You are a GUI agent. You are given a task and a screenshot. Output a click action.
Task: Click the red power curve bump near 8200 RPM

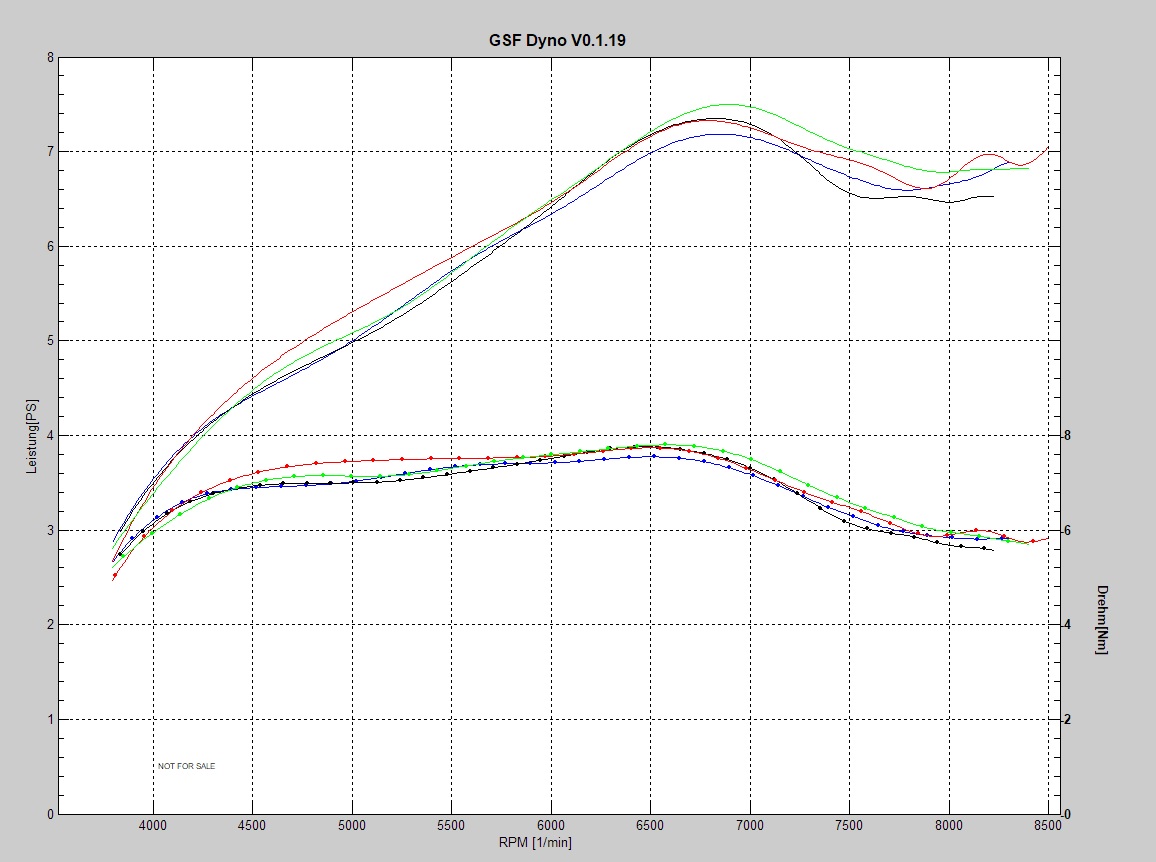tap(989, 155)
